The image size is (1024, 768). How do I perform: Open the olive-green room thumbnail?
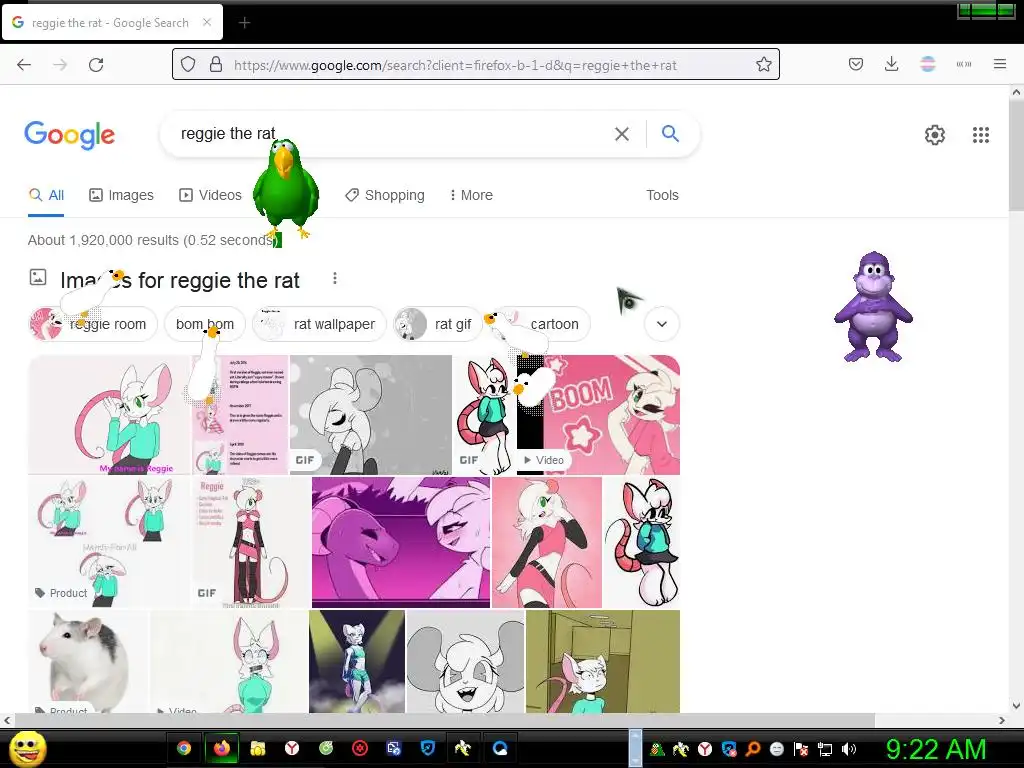pos(603,661)
